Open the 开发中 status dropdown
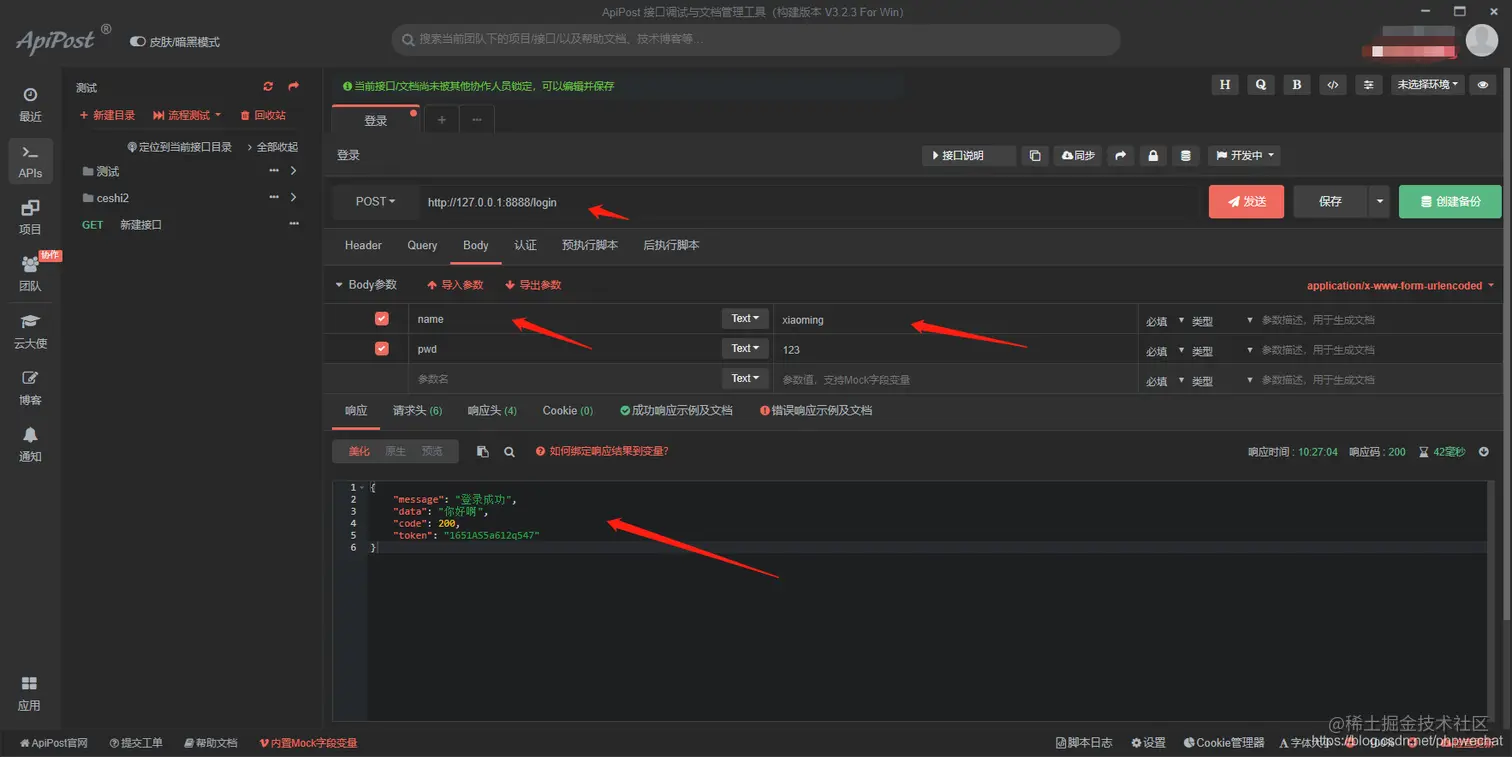The width and height of the screenshot is (1512, 757). tap(1245, 156)
